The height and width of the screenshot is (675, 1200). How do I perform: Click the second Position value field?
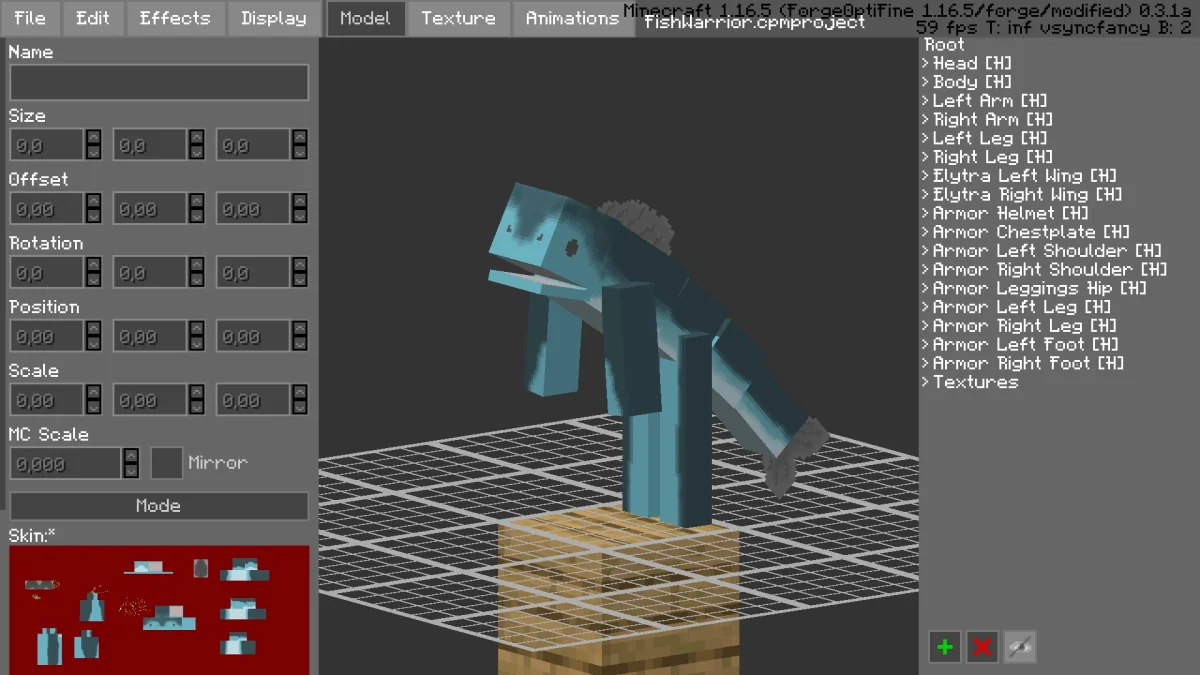tap(150, 337)
